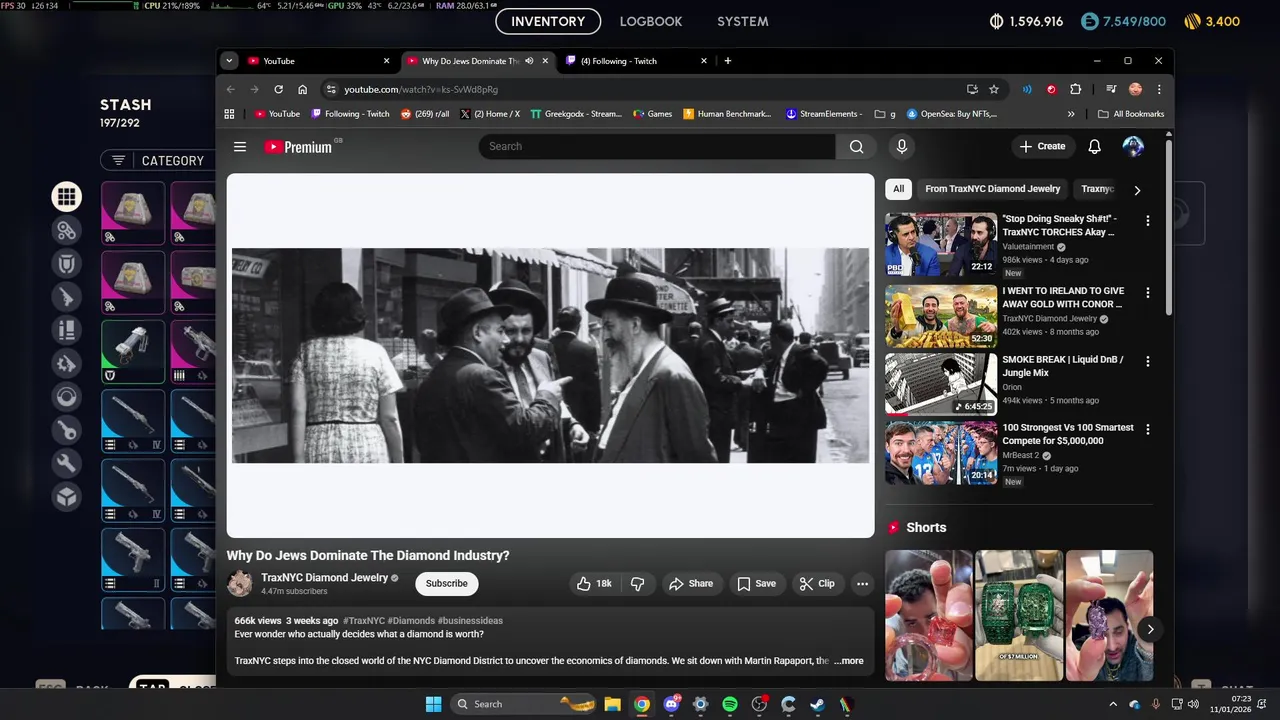Select the All filter chip
1280x720 pixels.
pos(898,189)
